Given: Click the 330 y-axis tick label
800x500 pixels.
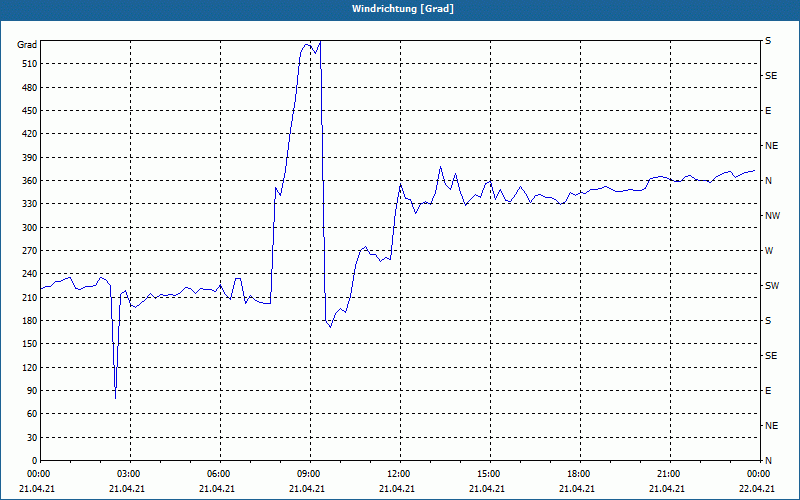Looking at the screenshot, I should 29,204.
